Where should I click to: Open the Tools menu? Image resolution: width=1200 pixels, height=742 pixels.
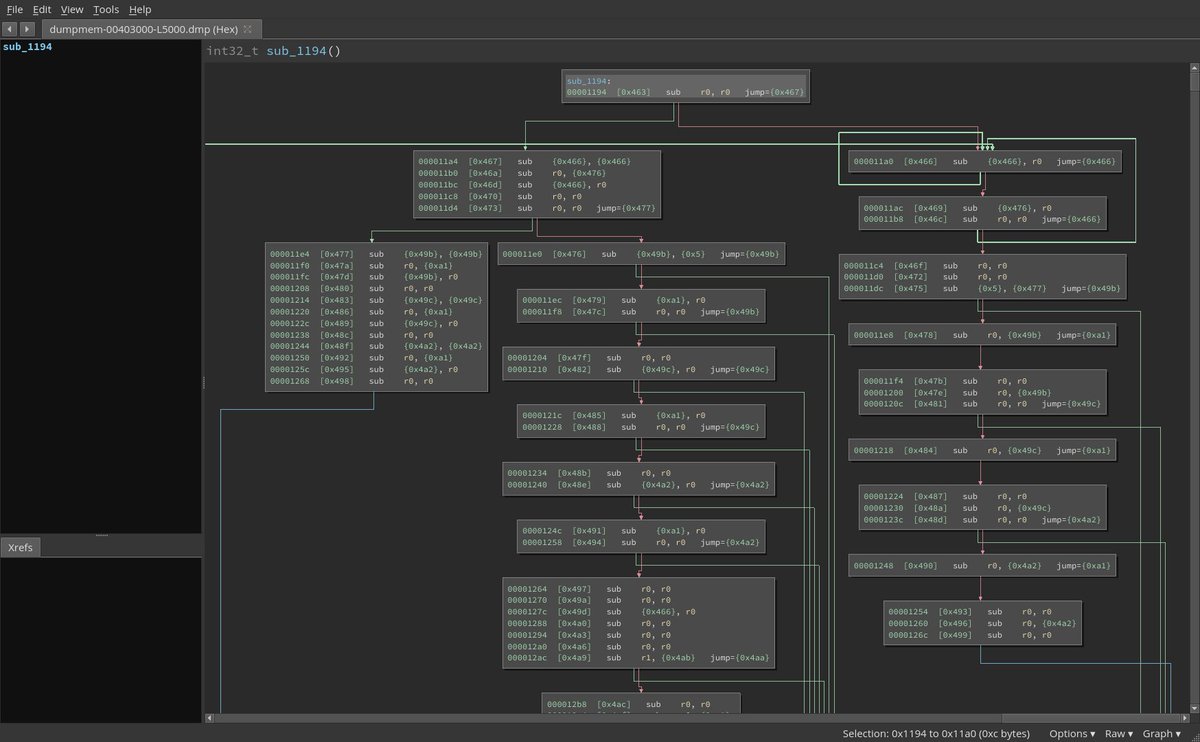pos(106,9)
